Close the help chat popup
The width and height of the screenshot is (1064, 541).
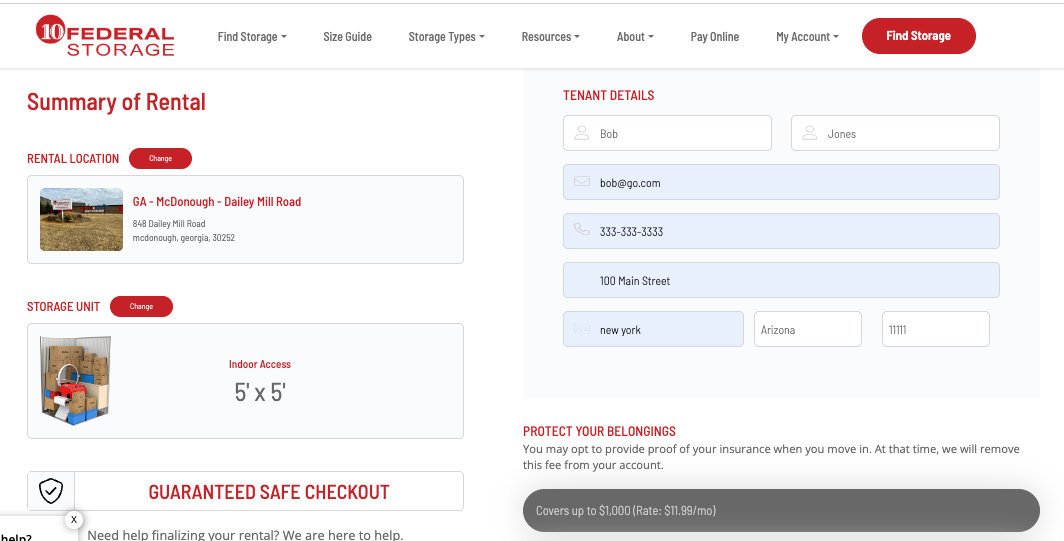coord(73,520)
